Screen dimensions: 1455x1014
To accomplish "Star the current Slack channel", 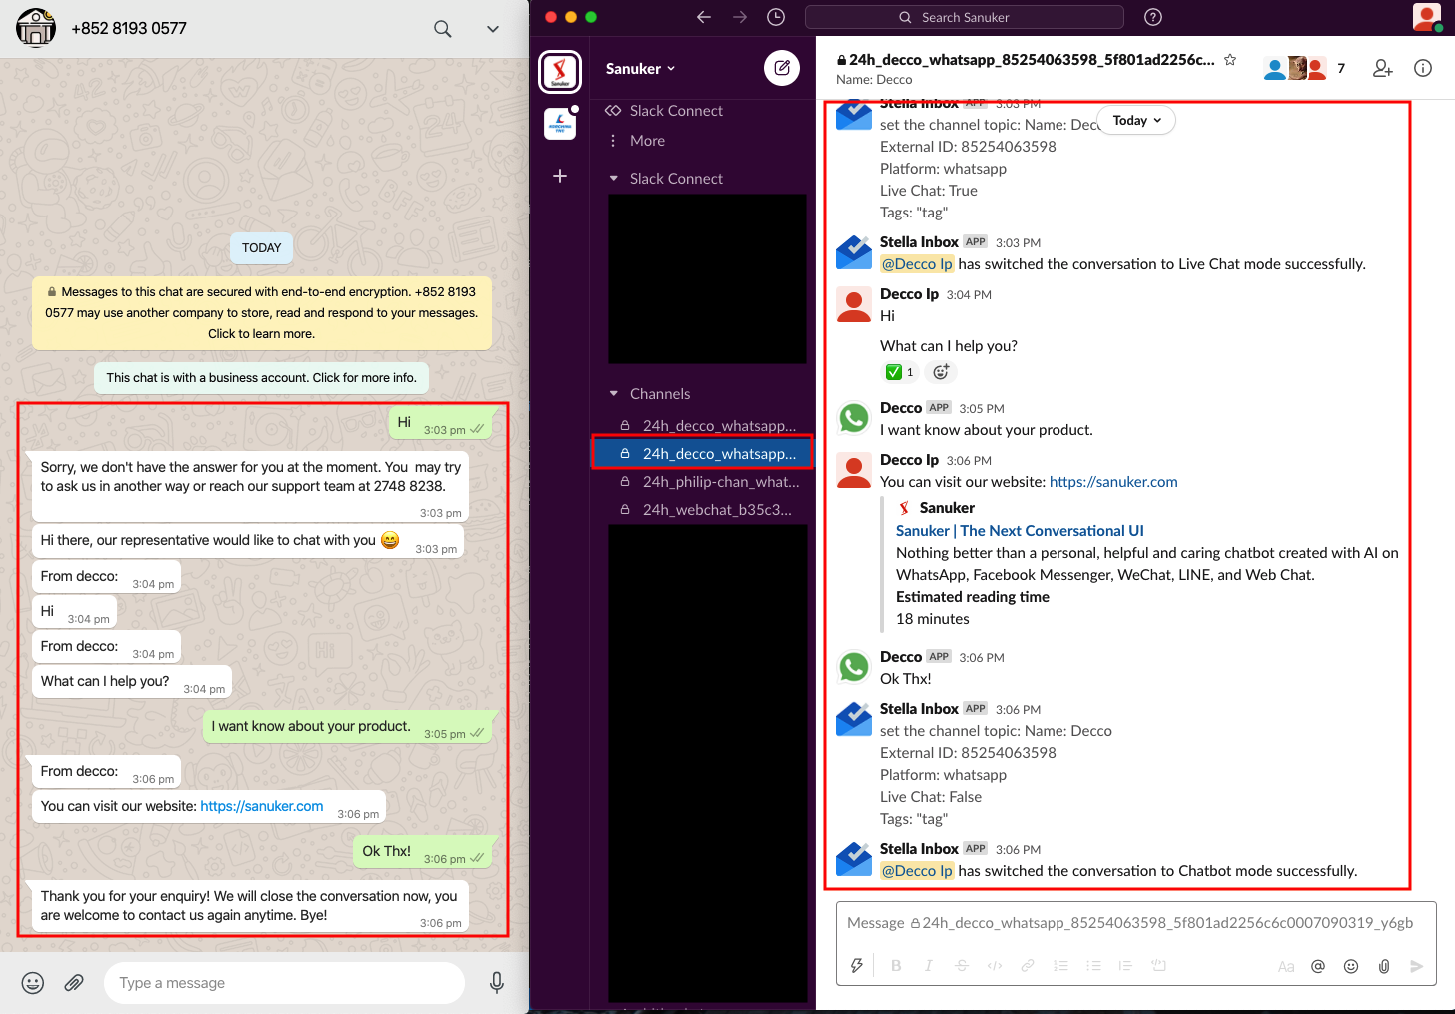I will (x=1230, y=60).
